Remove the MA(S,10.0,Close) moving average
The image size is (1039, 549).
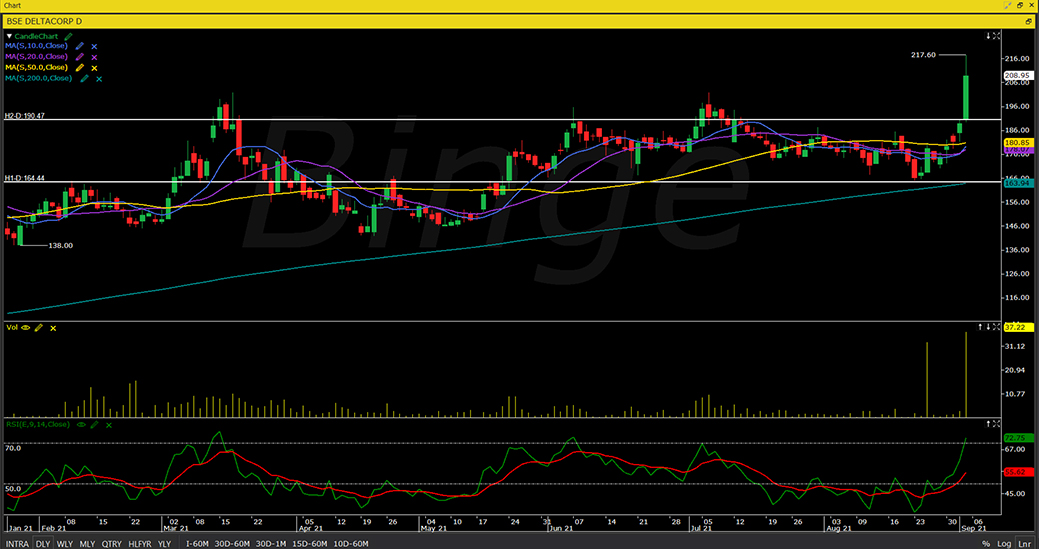click(94, 46)
